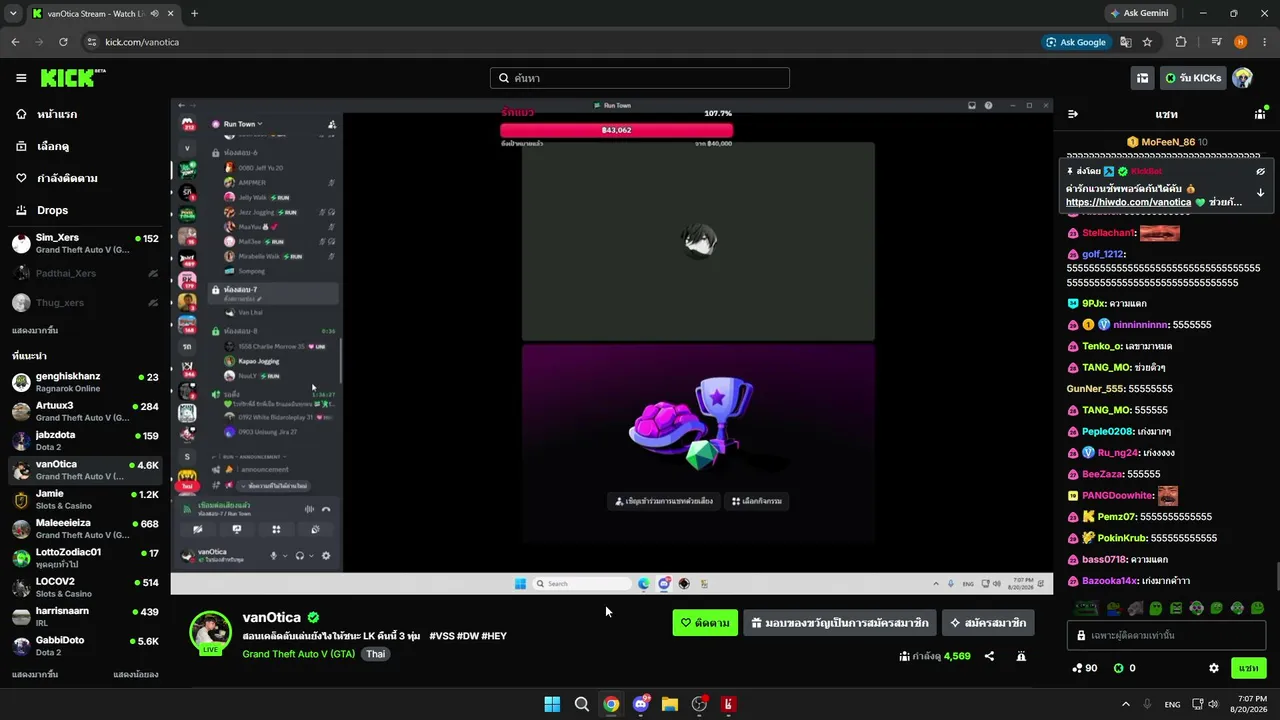Select the announcement channel in Discord
Screen dimensions: 1280x720
265,469
